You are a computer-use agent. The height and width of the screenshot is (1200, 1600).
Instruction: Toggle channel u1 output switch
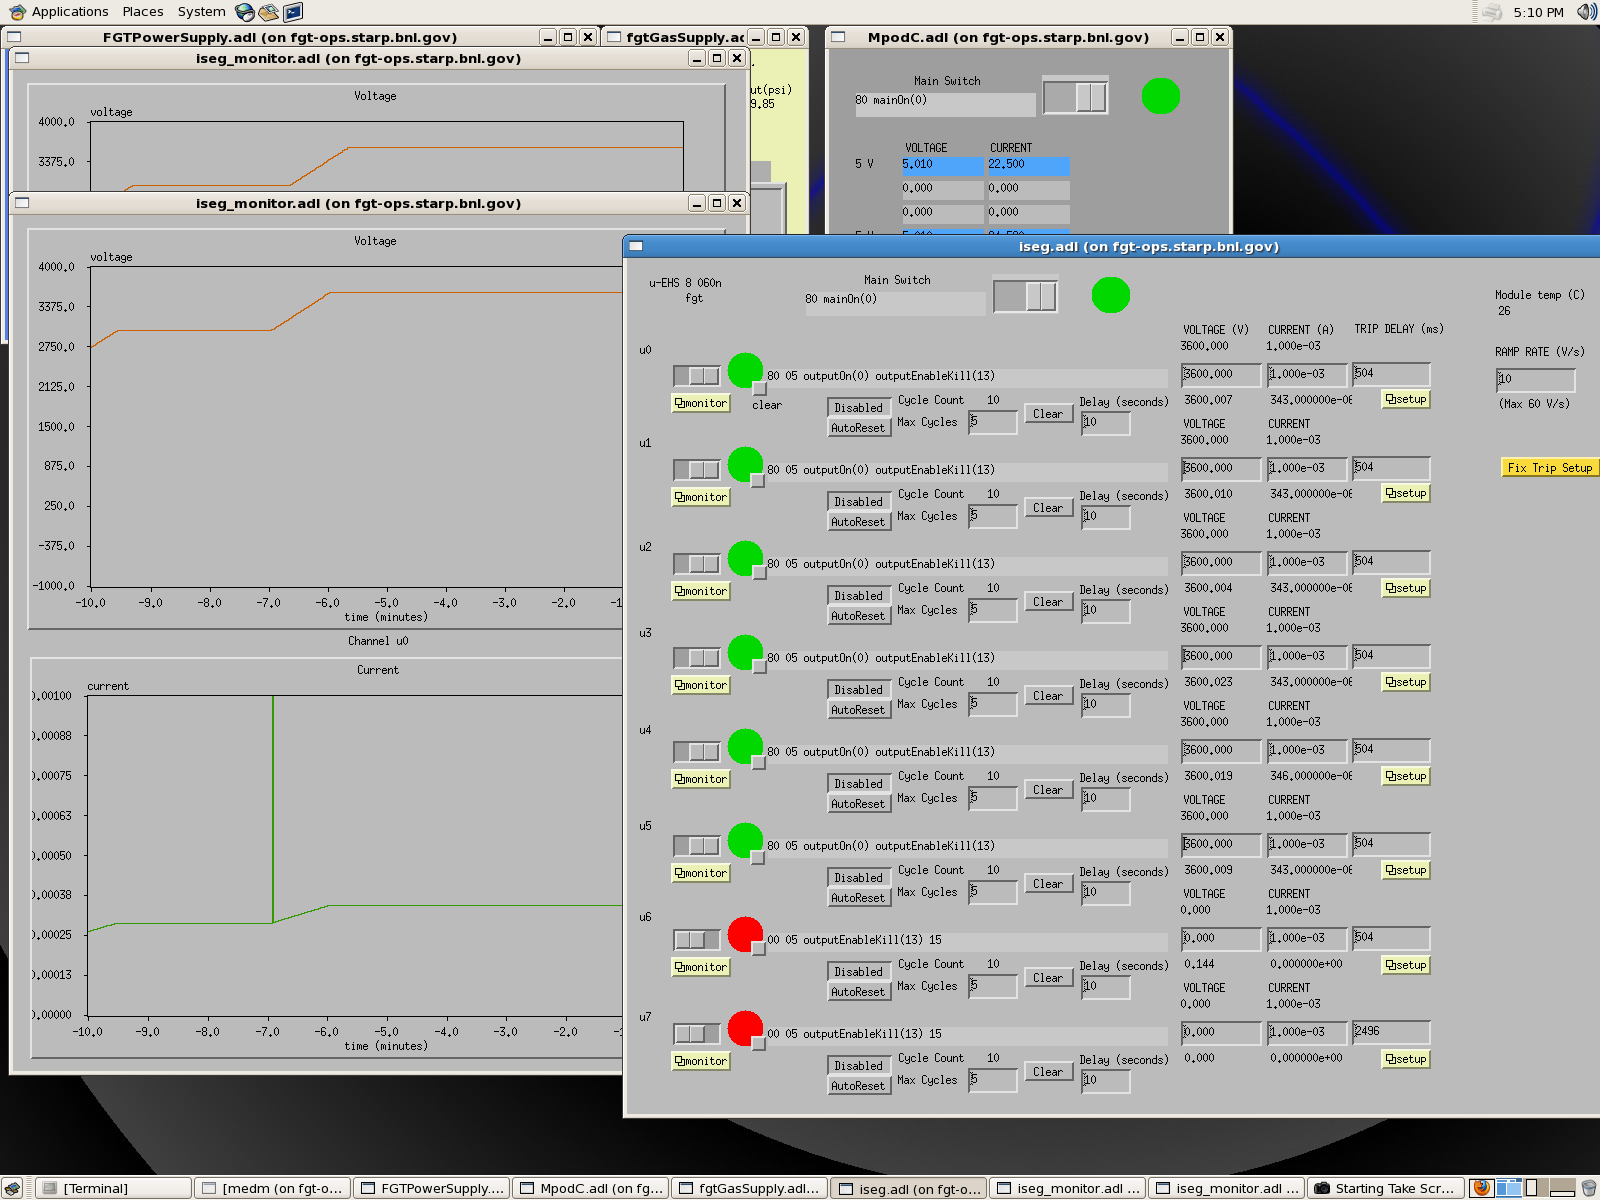[x=696, y=470]
